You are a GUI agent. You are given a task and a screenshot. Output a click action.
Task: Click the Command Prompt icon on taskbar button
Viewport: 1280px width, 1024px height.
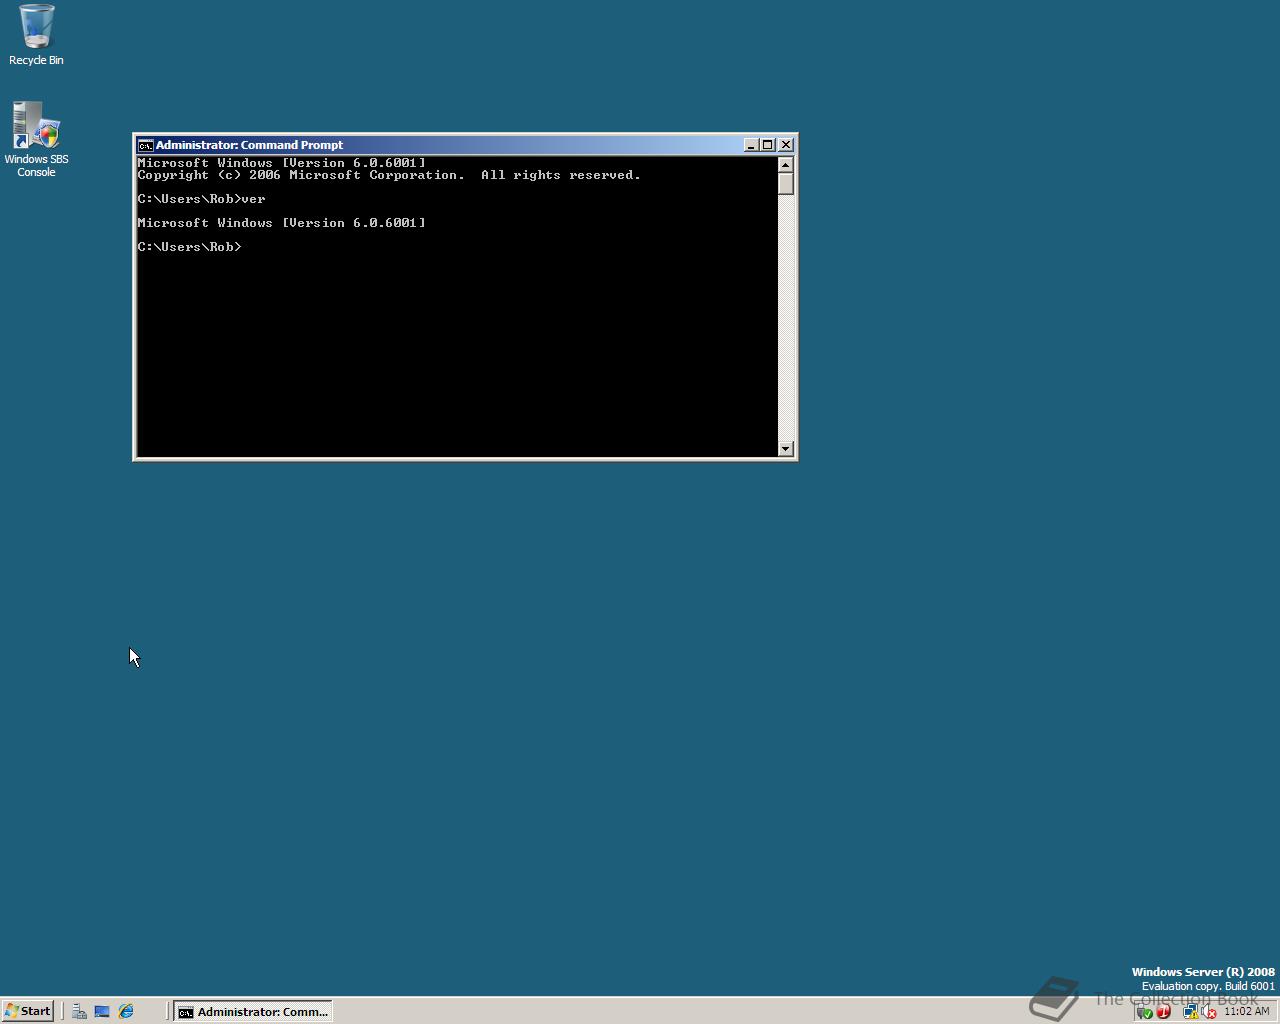(x=186, y=1012)
